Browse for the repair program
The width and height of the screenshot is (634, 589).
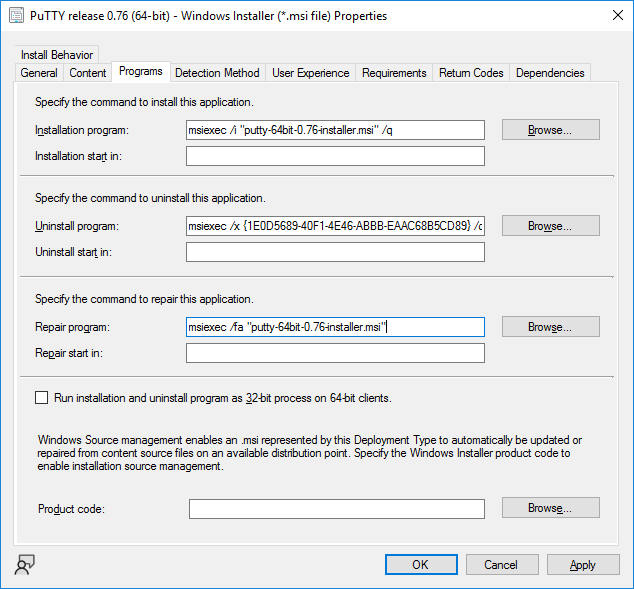pyautogui.click(x=551, y=327)
